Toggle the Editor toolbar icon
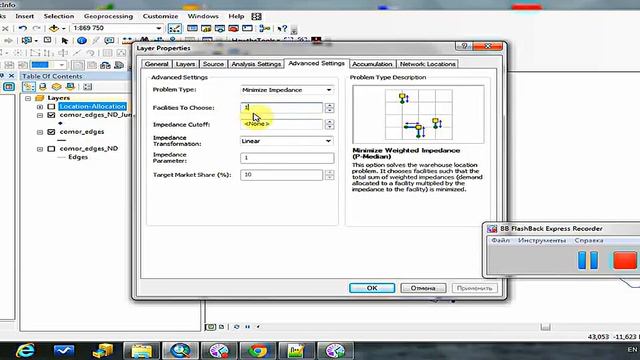This screenshot has width=640, height=360. point(175,28)
